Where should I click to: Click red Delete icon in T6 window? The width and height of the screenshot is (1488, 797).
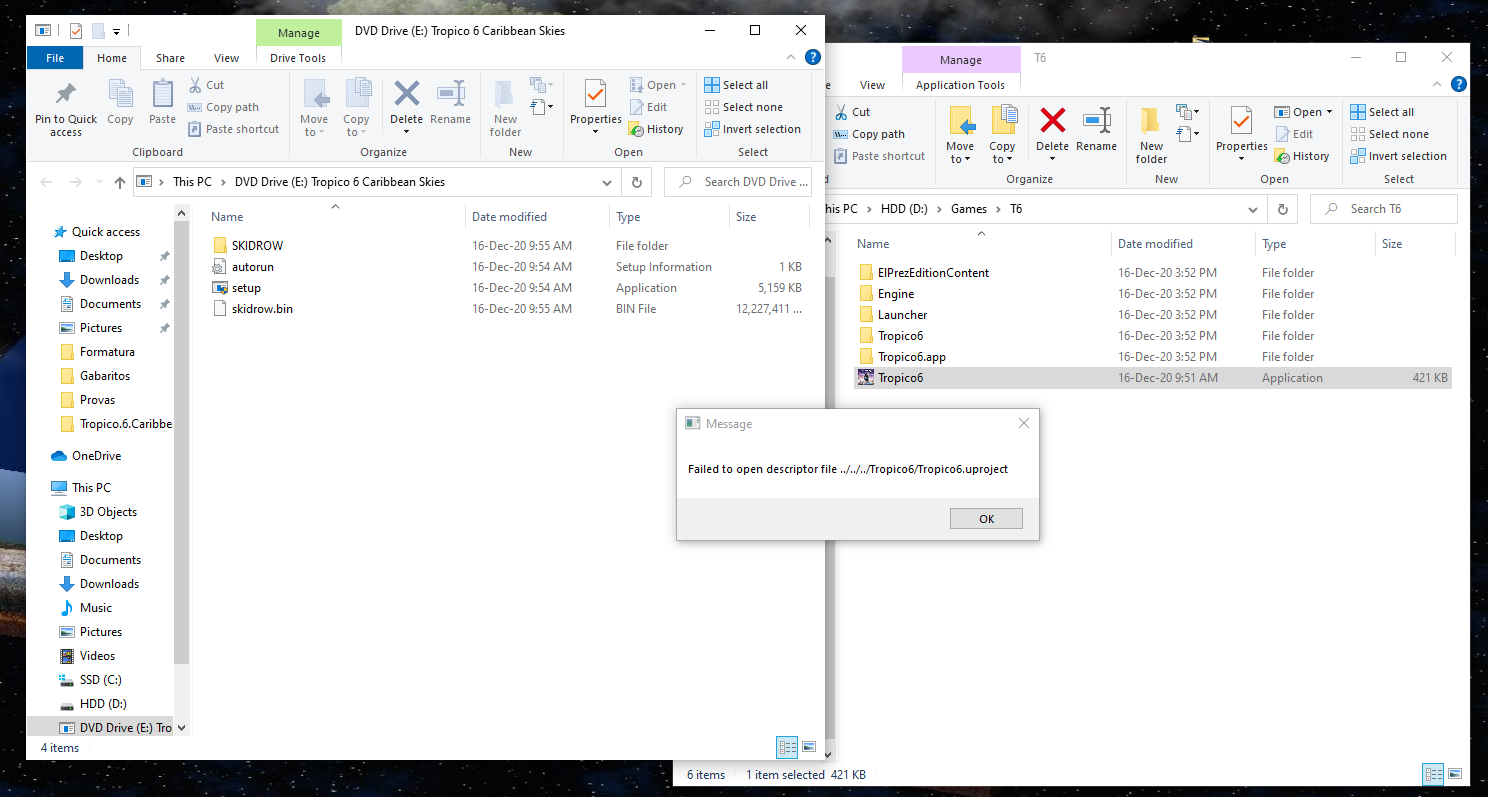pos(1052,122)
